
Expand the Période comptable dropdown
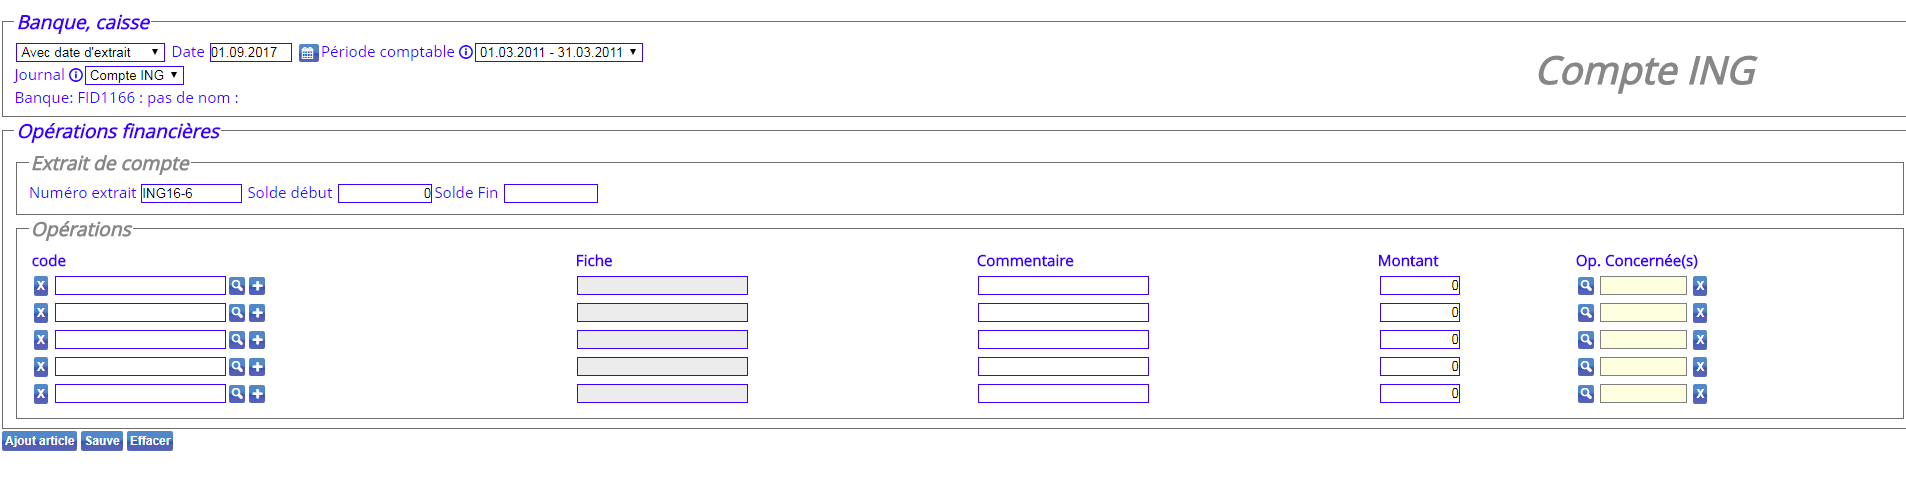tap(558, 52)
